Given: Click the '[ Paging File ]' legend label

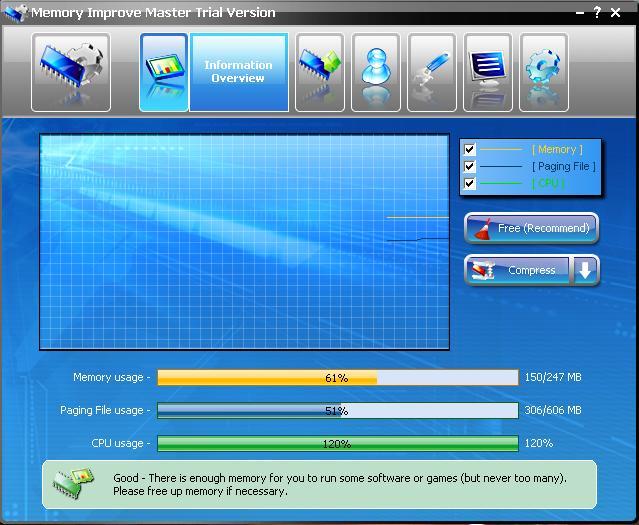Looking at the screenshot, I should click(x=564, y=166).
